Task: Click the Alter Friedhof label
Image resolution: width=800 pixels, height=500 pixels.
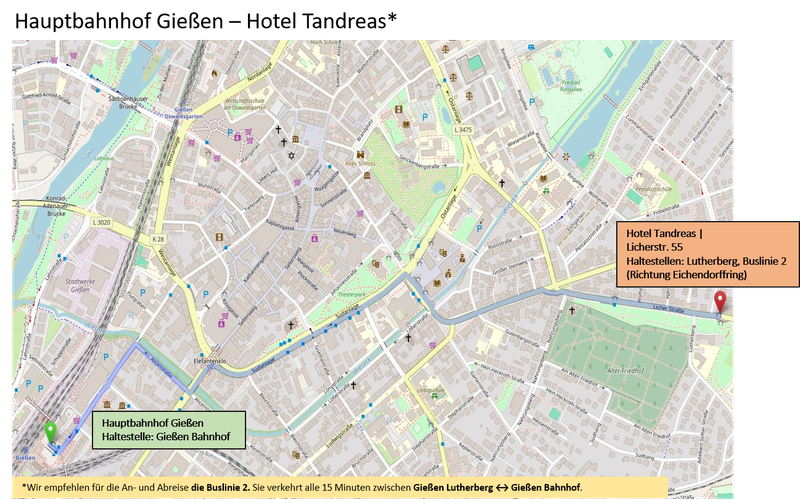Action: (626, 371)
